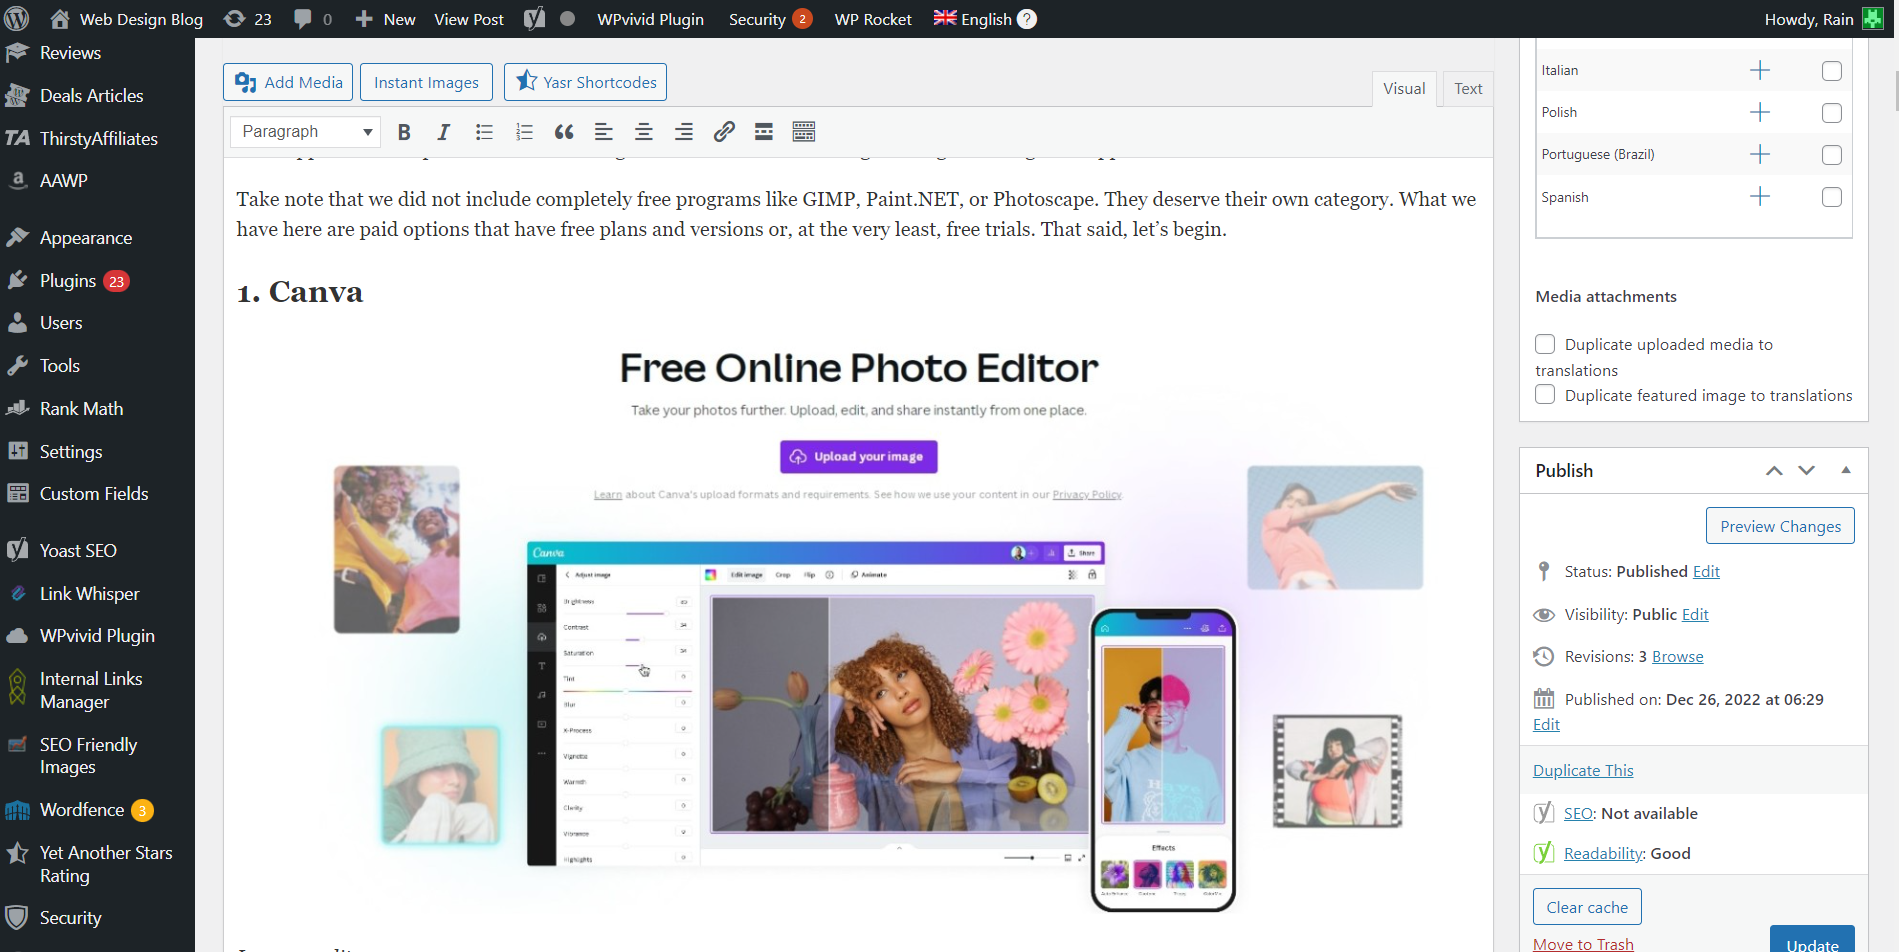1899x952 pixels.
Task: Enable Duplicate featured image to translations
Action: (x=1545, y=394)
